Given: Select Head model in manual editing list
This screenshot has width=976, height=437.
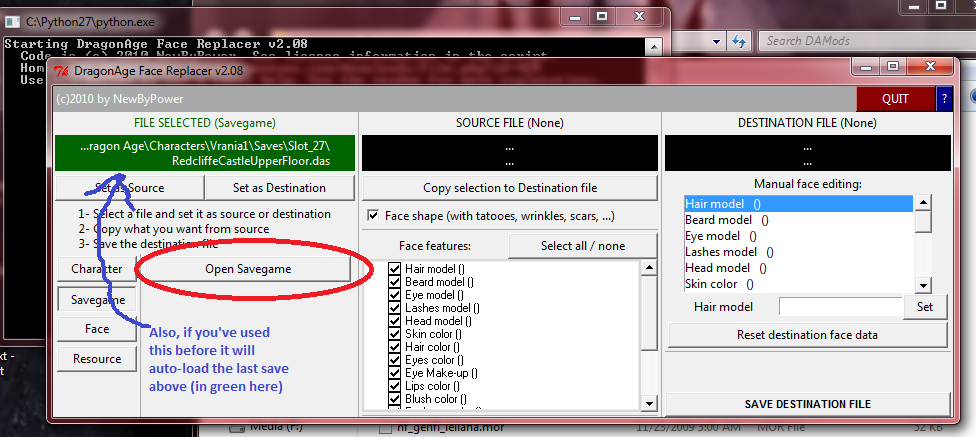Looking at the screenshot, I should [x=798, y=268].
